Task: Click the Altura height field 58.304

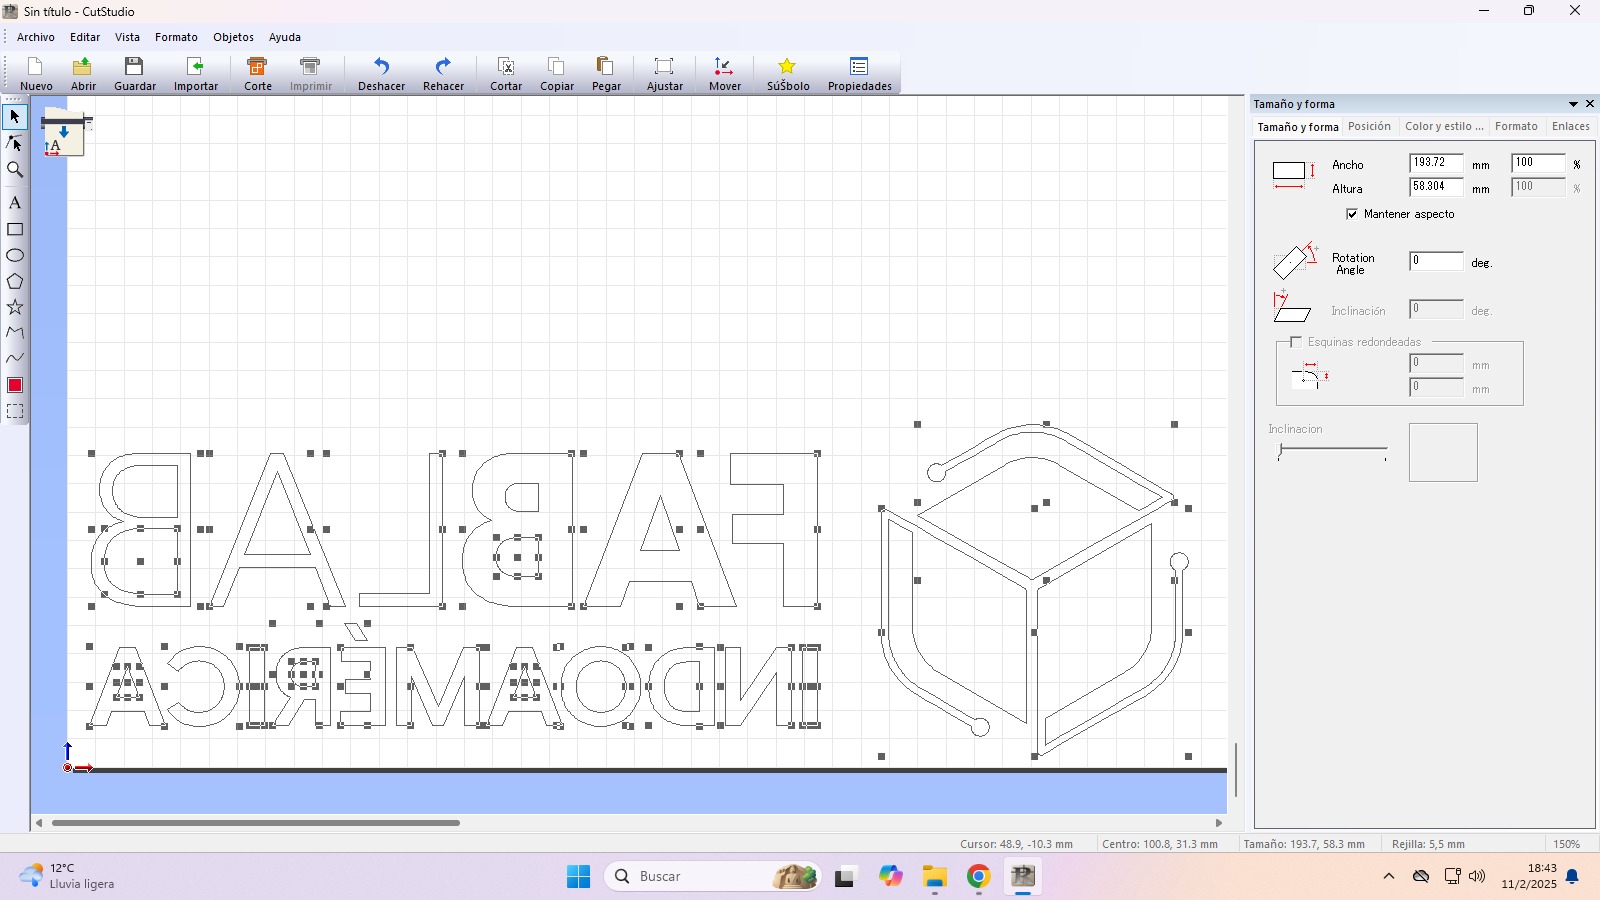Action: pos(1436,187)
